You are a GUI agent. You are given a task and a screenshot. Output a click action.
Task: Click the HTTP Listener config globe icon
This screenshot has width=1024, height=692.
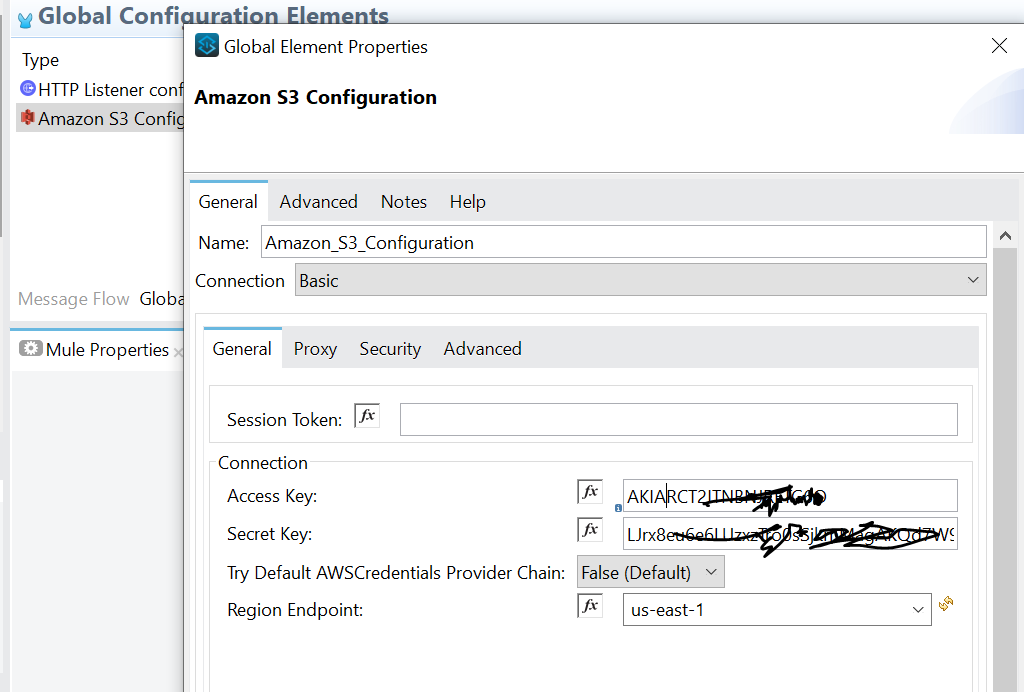tap(29, 89)
